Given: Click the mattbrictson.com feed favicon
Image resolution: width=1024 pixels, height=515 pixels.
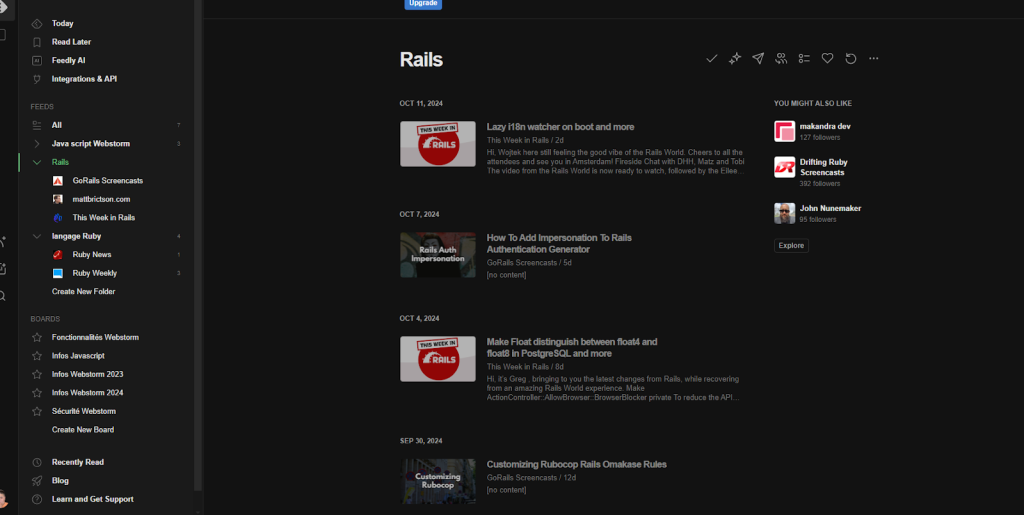Looking at the screenshot, I should point(57,199).
